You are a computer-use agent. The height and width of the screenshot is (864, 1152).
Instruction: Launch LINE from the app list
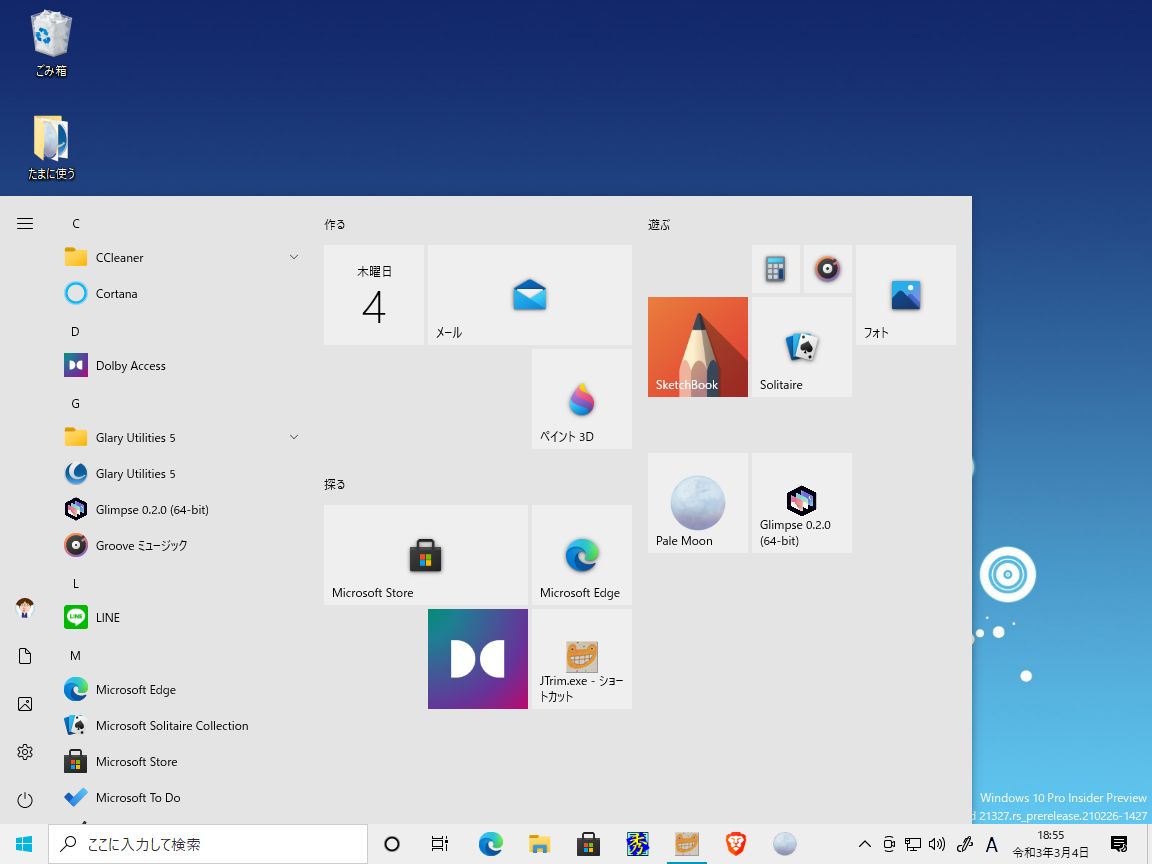[x=182, y=617]
